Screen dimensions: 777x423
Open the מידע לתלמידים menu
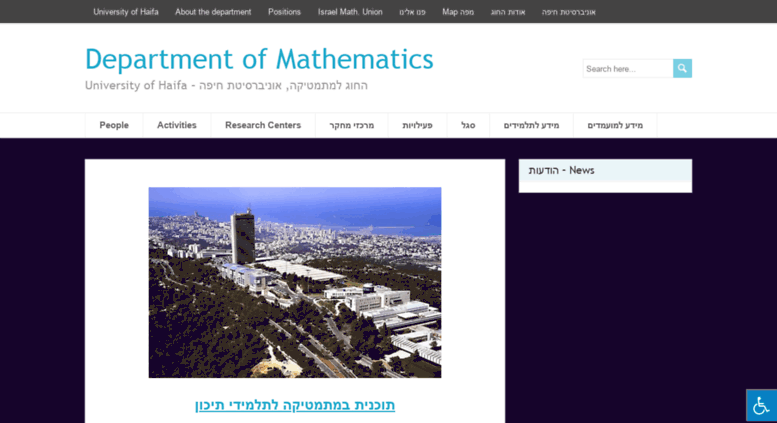531,125
